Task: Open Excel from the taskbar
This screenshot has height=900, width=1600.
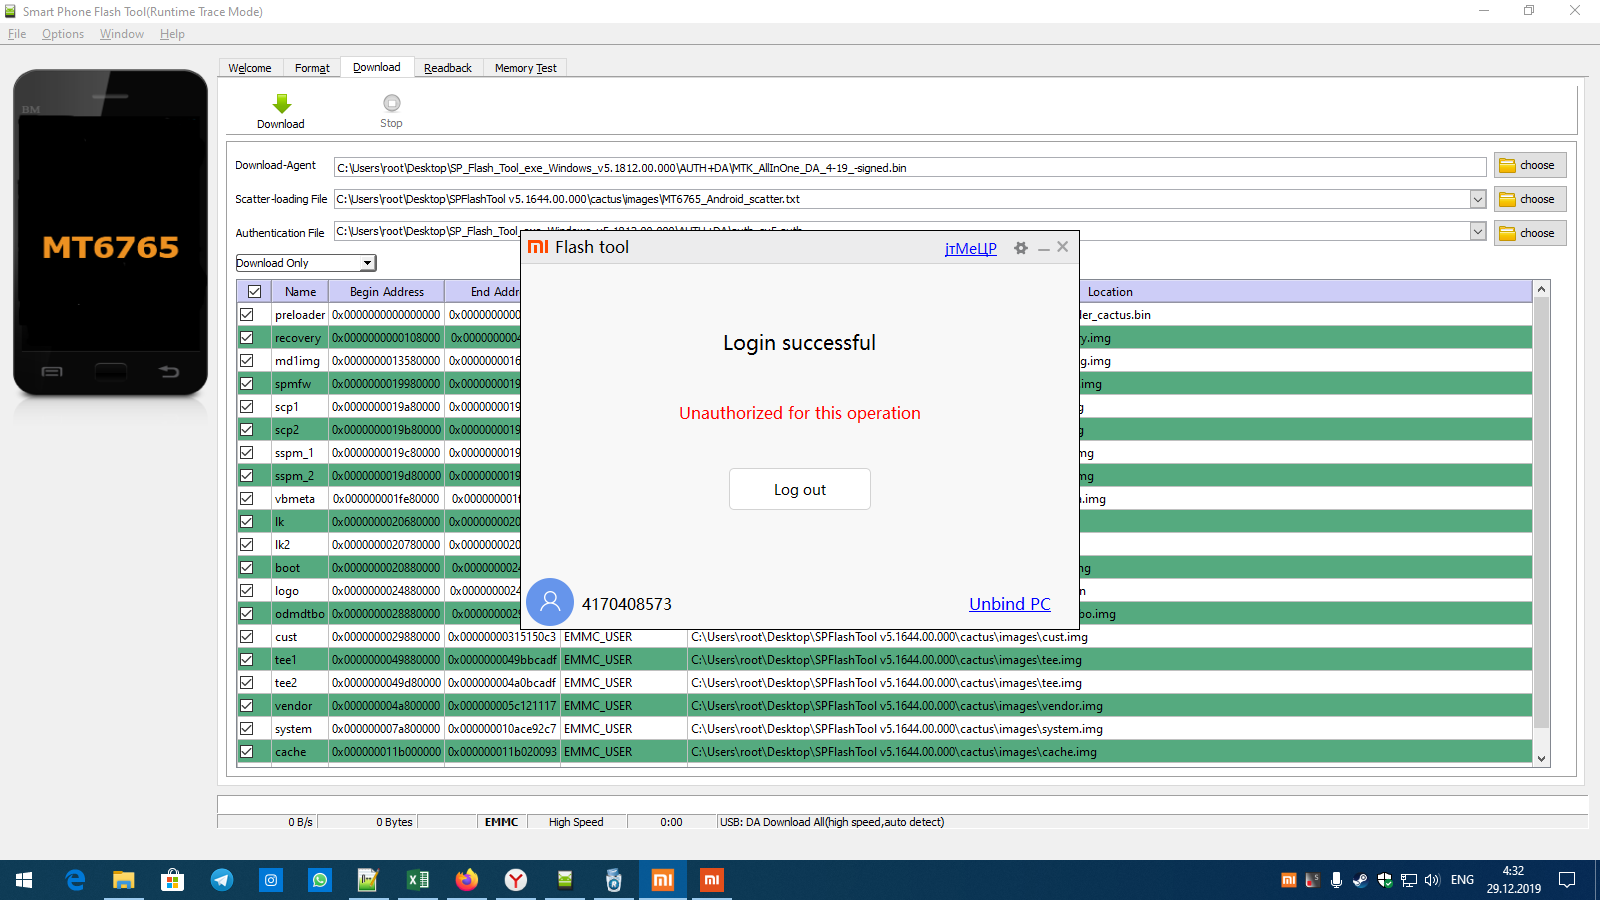Action: (x=418, y=880)
